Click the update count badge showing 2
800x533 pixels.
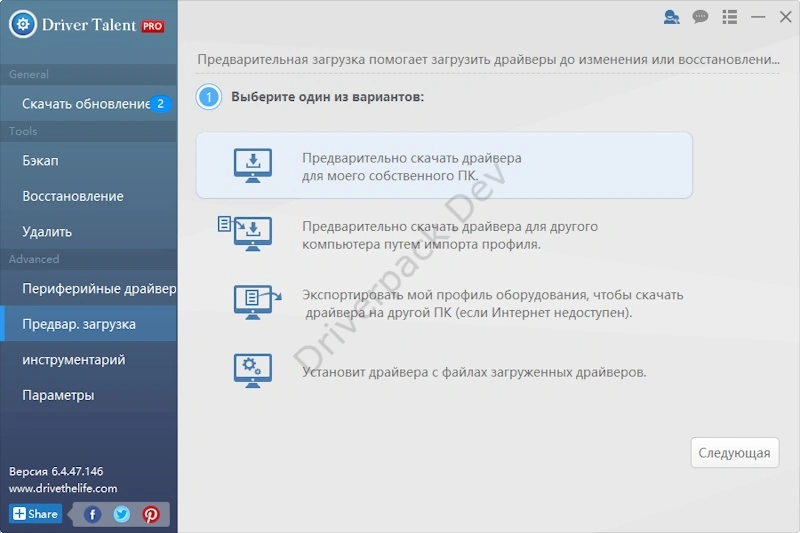pyautogui.click(x=160, y=104)
